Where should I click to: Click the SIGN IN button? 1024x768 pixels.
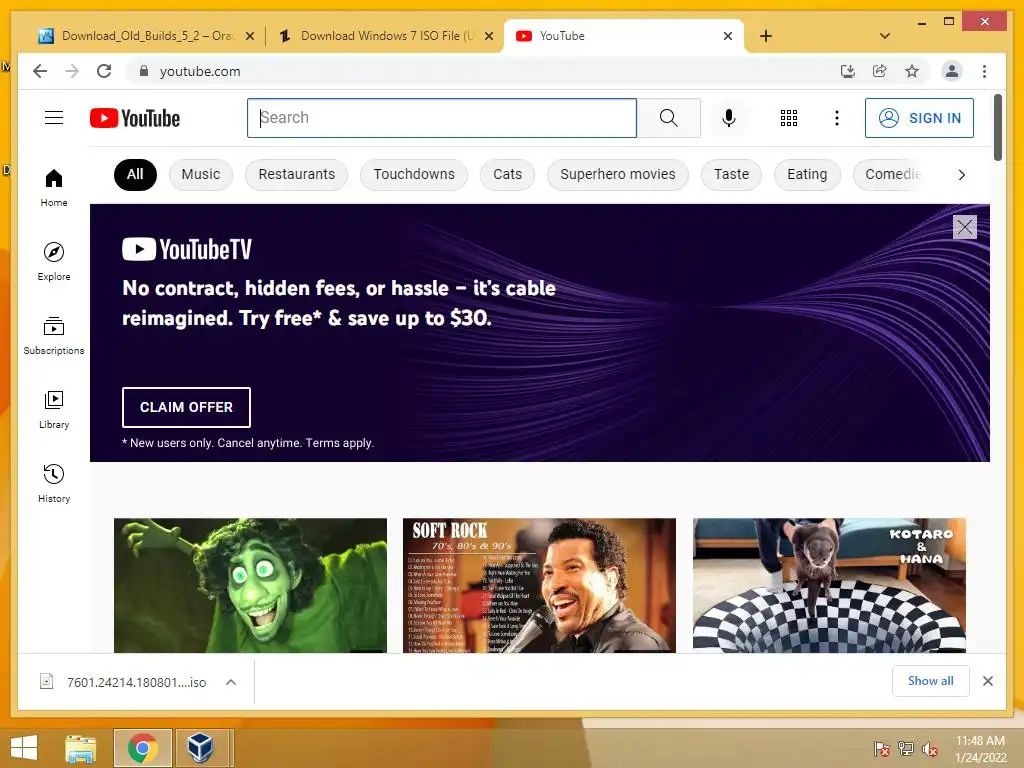[x=920, y=118]
